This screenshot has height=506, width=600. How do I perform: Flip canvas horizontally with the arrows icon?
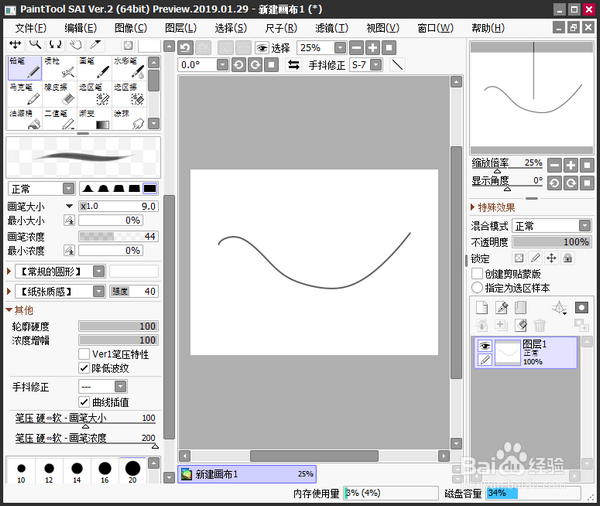point(293,65)
